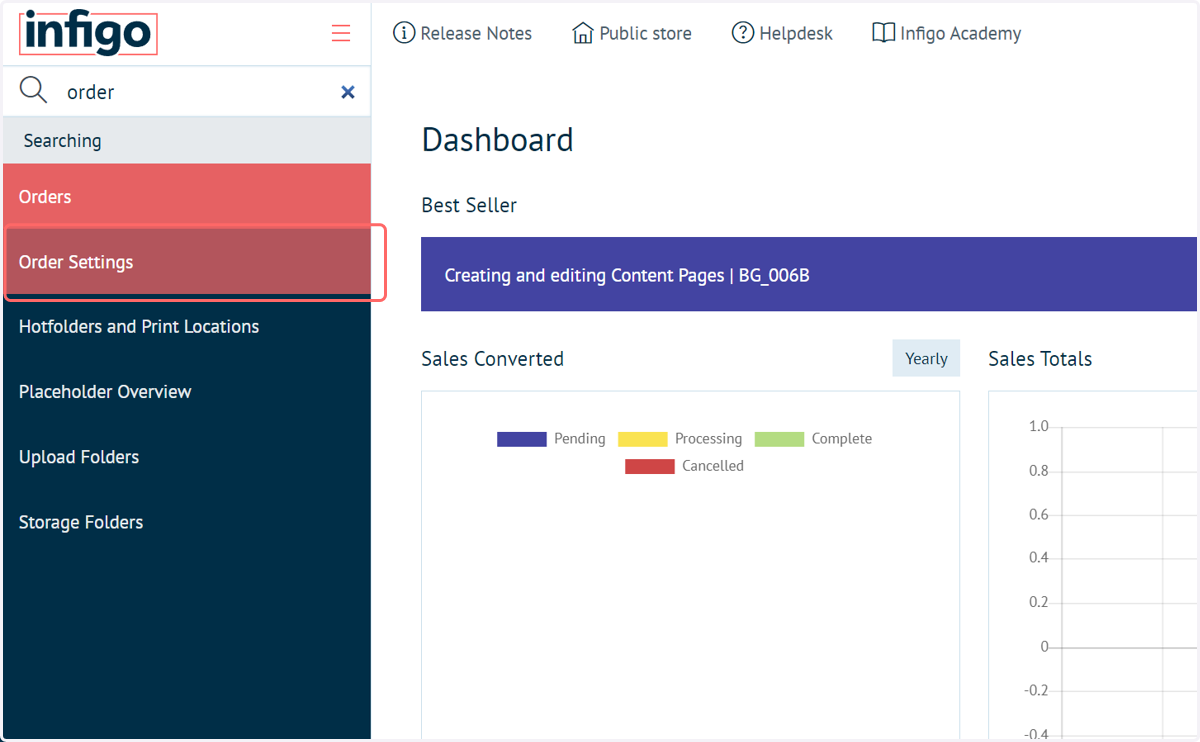Open Placeholder Overview
This screenshot has height=742, width=1200.
[x=187, y=392]
